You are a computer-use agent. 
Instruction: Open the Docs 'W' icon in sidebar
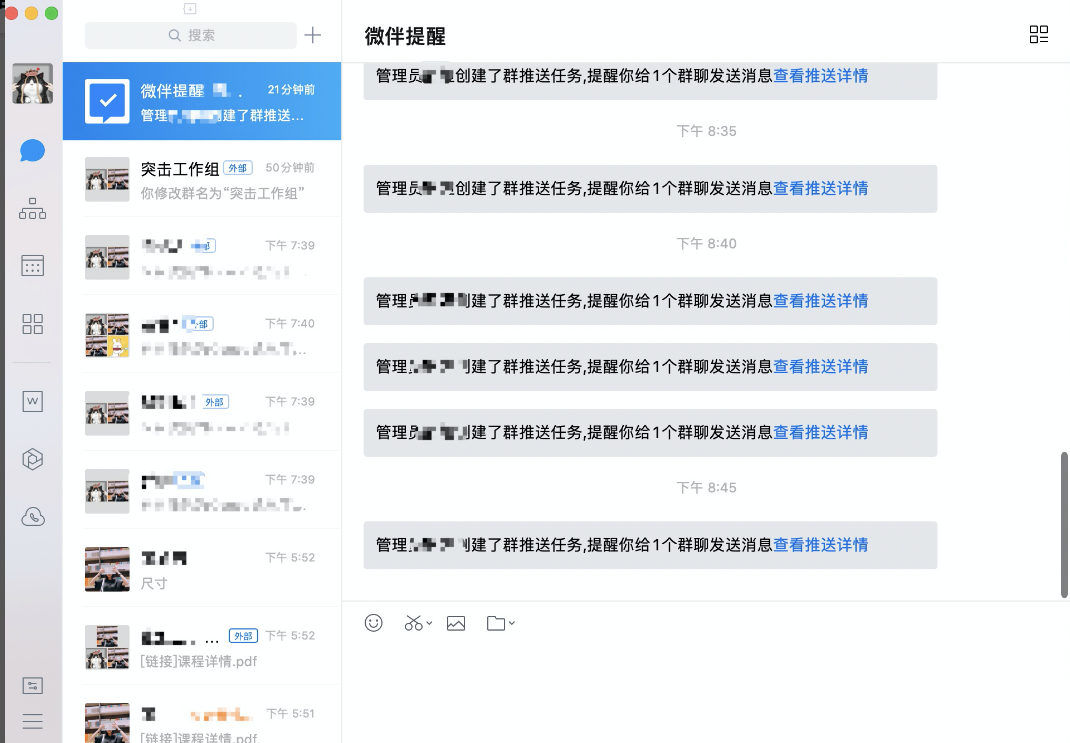pyautogui.click(x=32, y=401)
